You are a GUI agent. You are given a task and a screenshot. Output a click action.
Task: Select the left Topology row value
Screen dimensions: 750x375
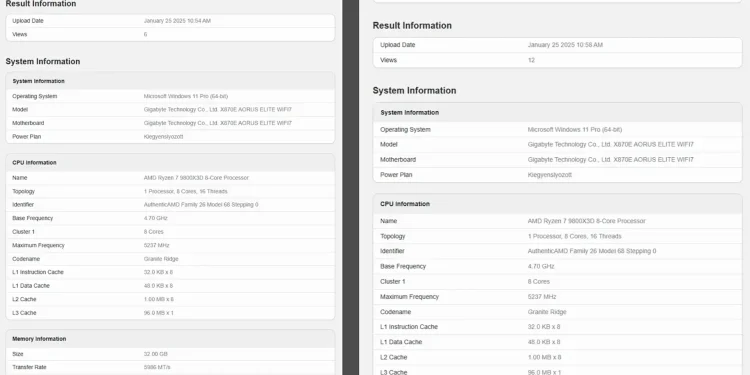click(186, 191)
